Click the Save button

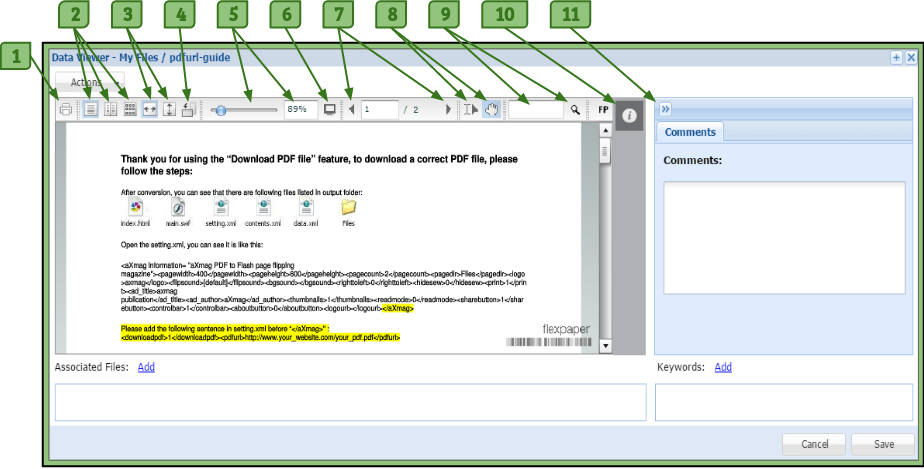883,444
